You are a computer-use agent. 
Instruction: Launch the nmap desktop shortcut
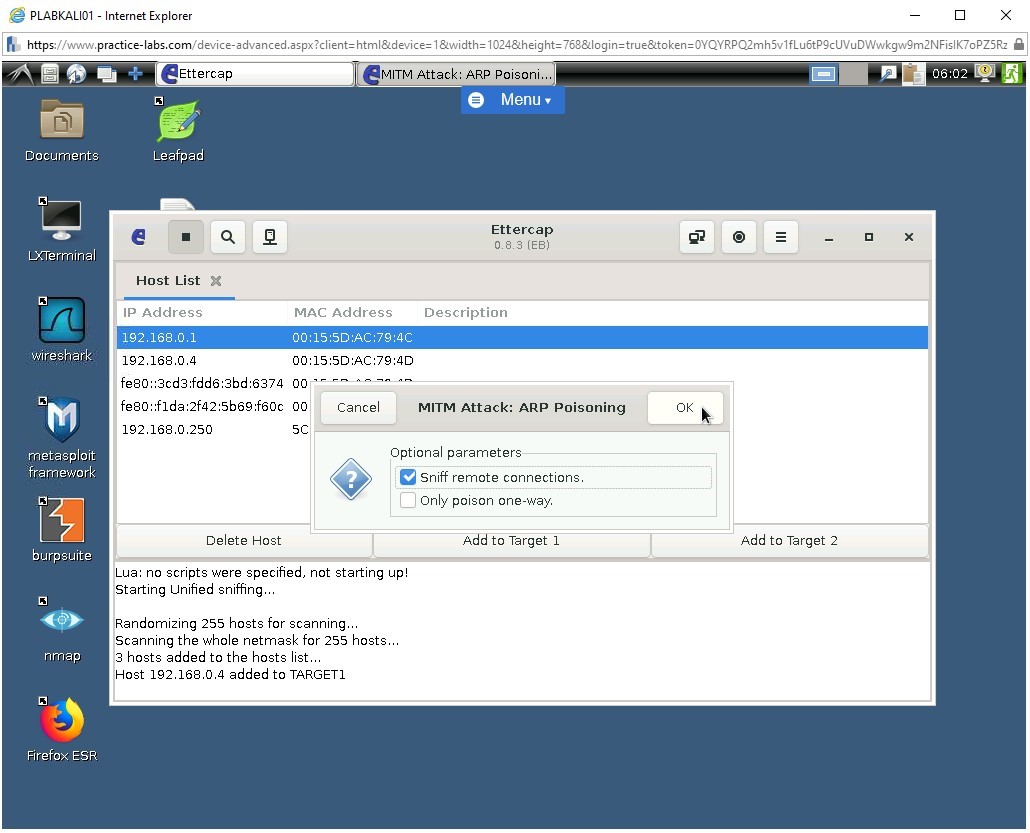[61, 620]
